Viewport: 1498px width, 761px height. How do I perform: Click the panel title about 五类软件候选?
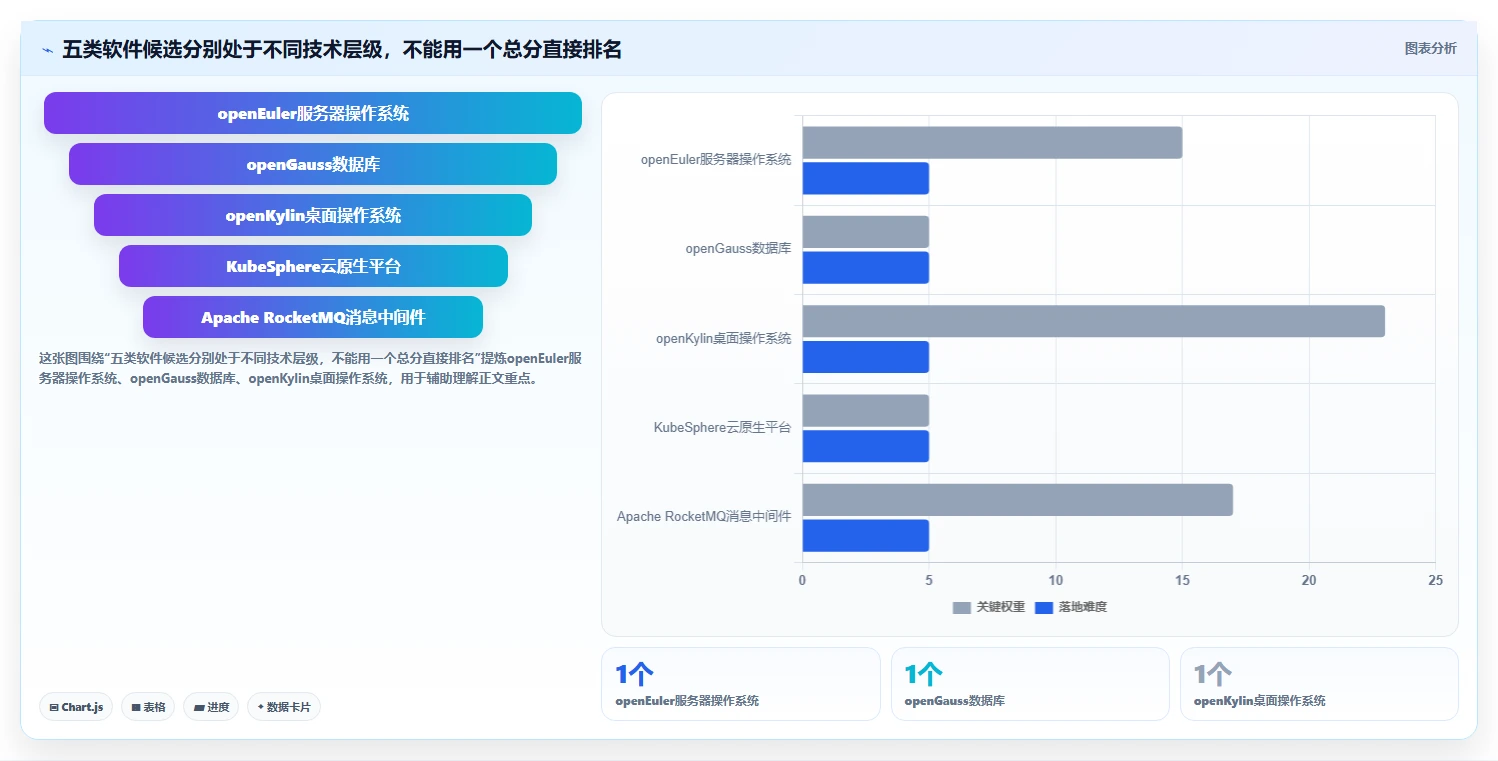pos(342,49)
